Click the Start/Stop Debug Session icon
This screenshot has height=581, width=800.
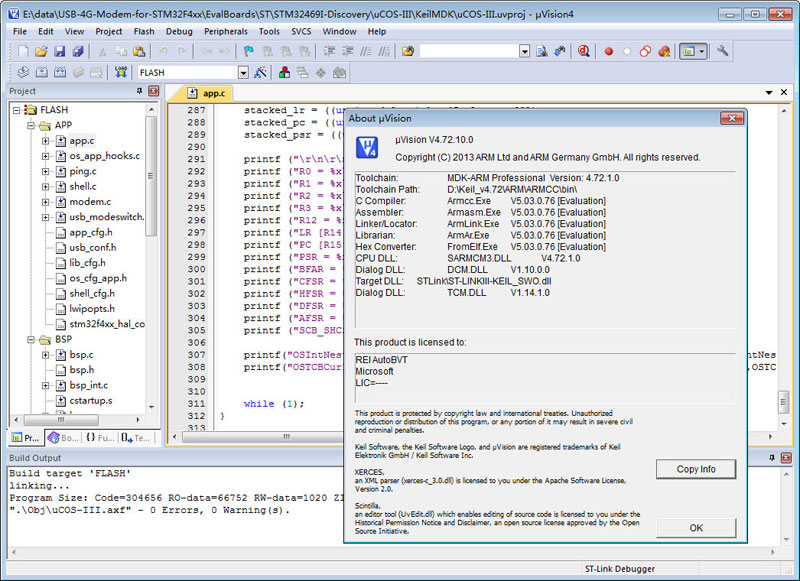(x=583, y=51)
